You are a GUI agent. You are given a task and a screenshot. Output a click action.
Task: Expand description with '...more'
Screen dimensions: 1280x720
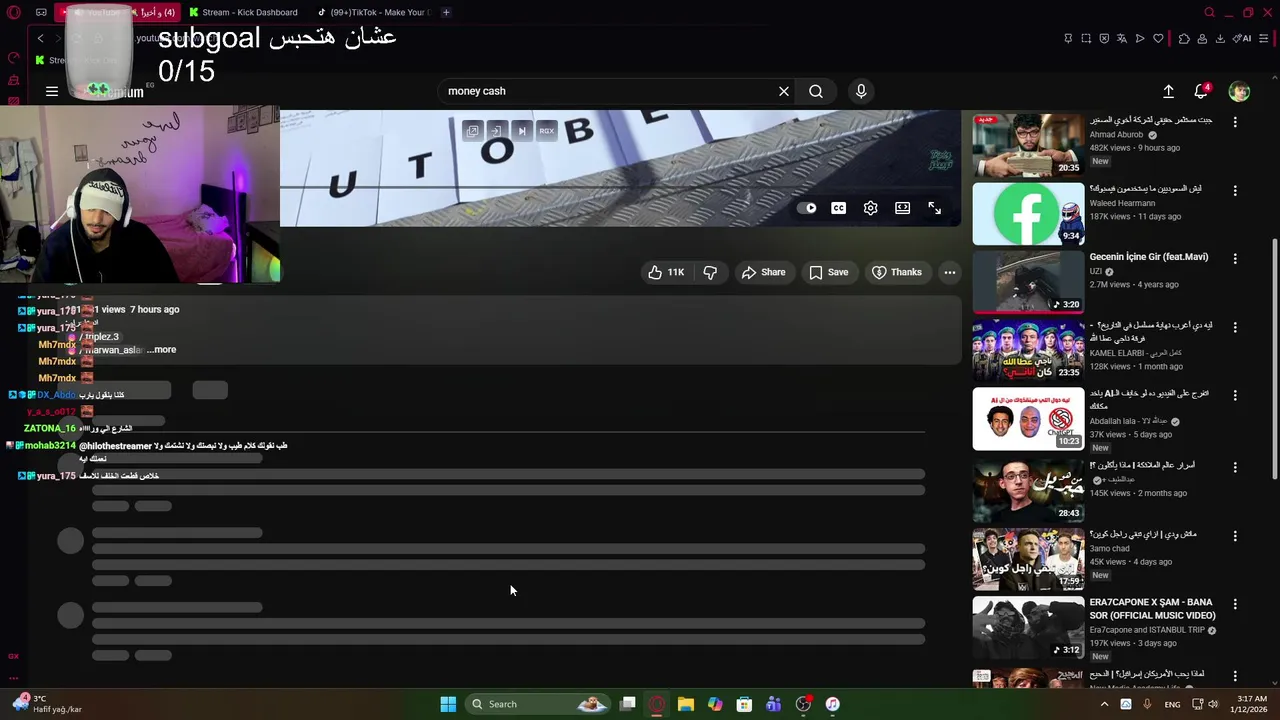tap(161, 350)
